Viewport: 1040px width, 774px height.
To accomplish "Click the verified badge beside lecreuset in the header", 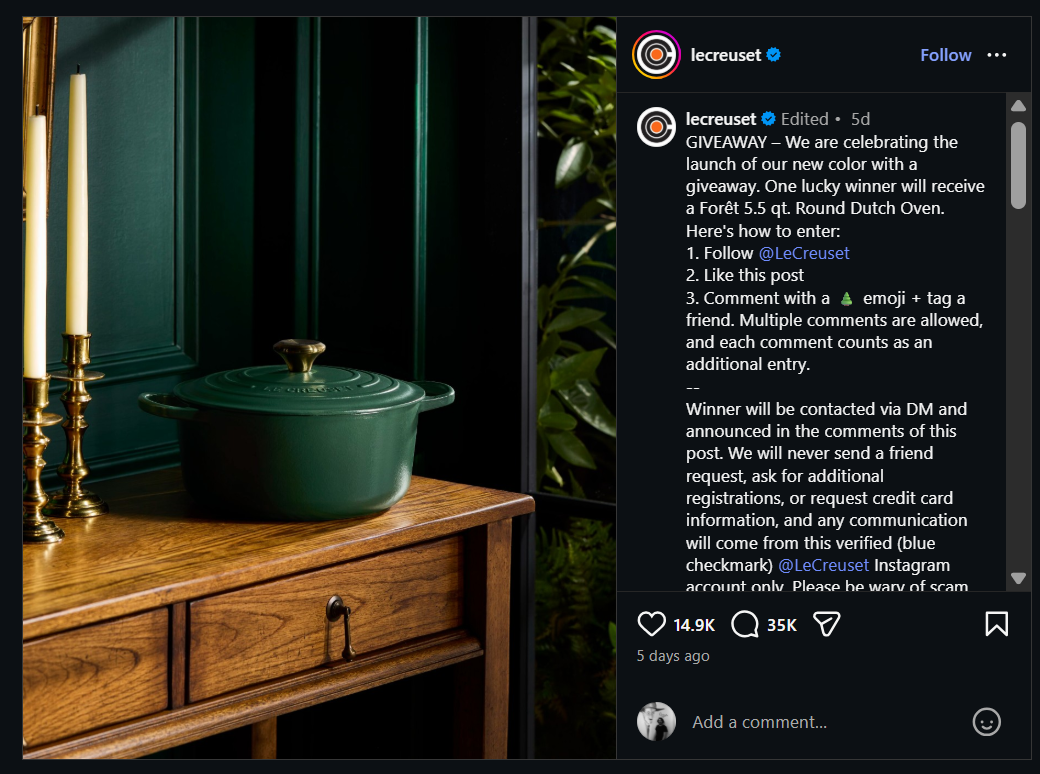I will click(x=770, y=55).
